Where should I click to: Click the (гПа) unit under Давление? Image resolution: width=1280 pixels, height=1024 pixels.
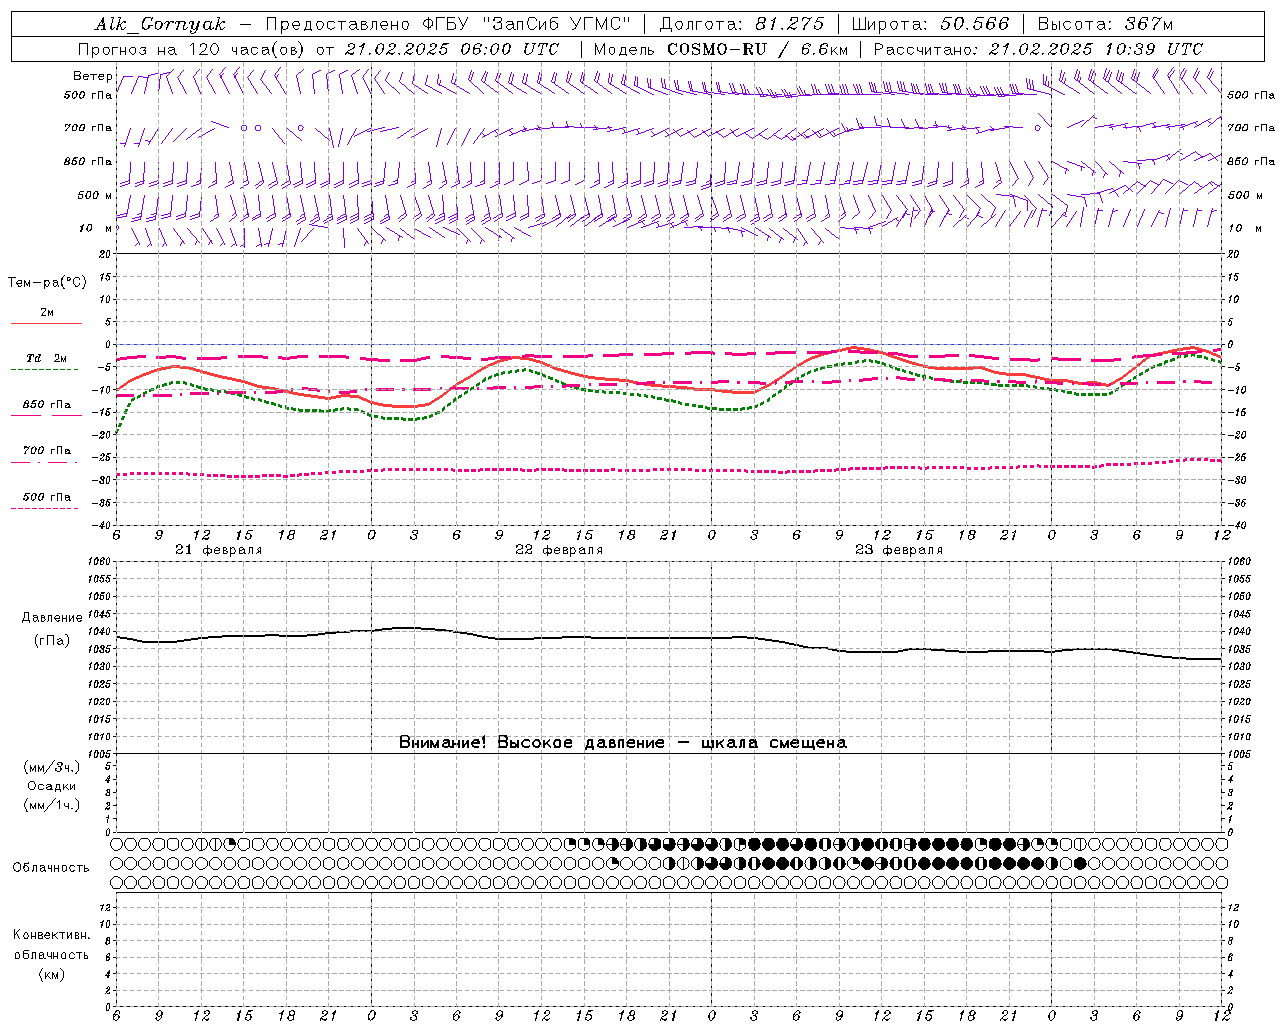pos(51,640)
